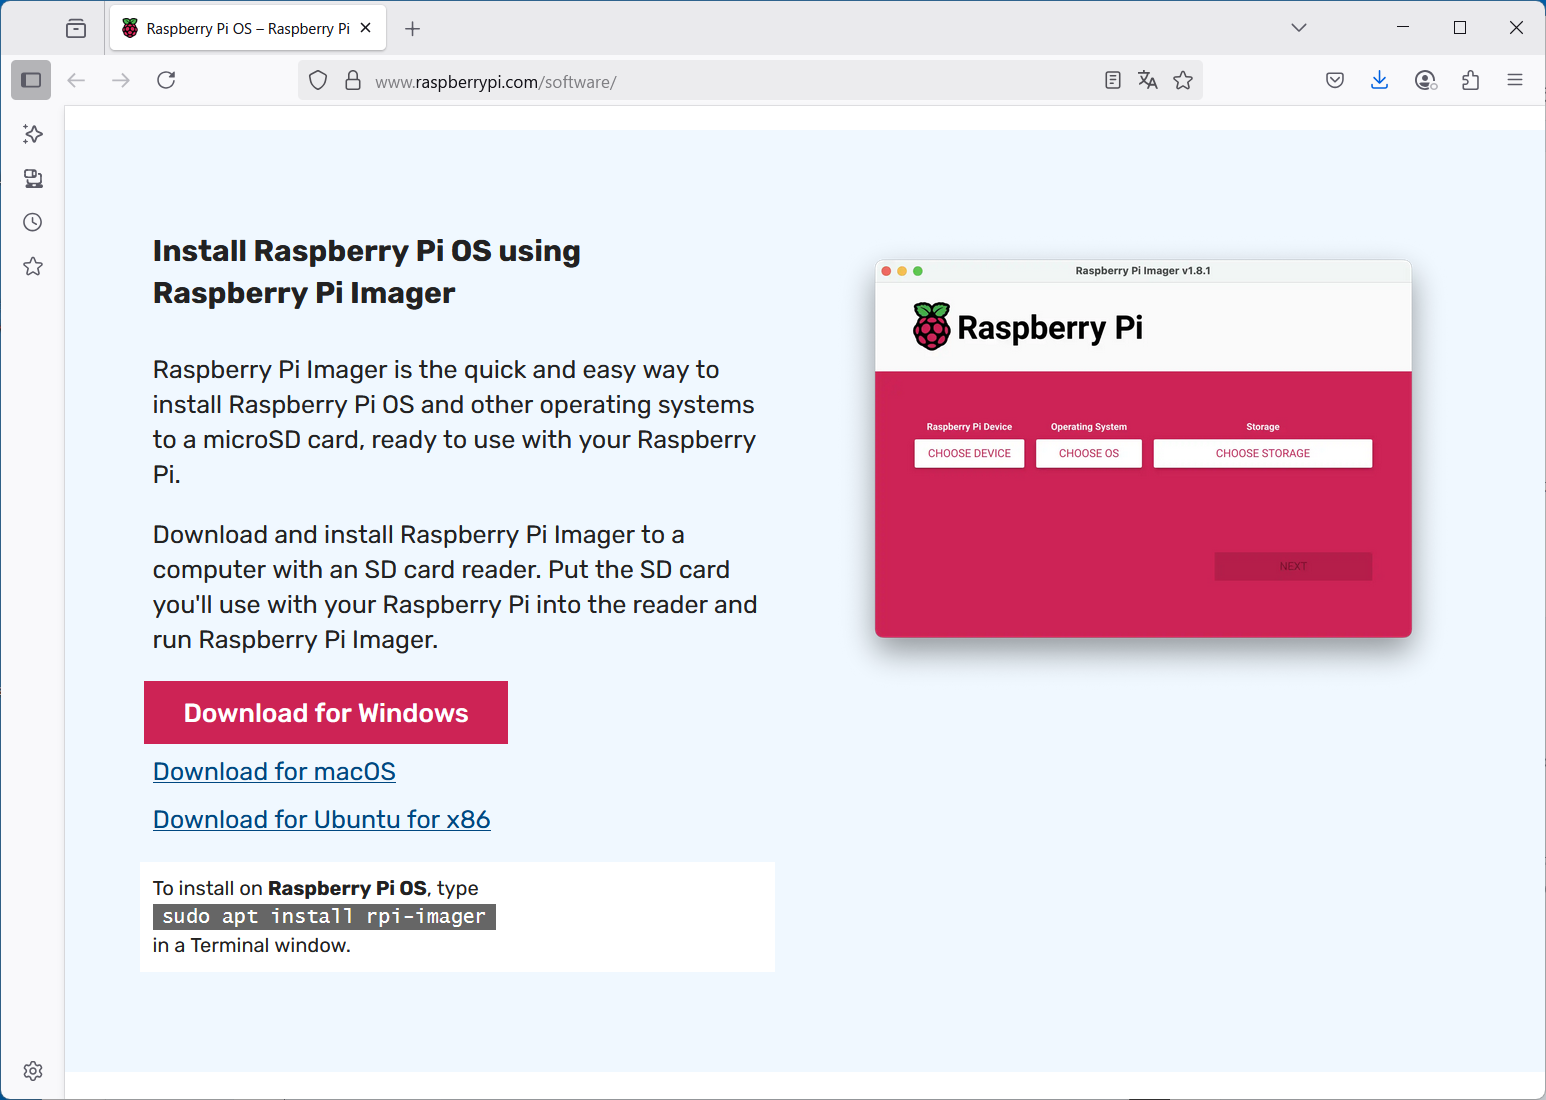Follow Download for macOS link
The height and width of the screenshot is (1100, 1546).
point(274,772)
